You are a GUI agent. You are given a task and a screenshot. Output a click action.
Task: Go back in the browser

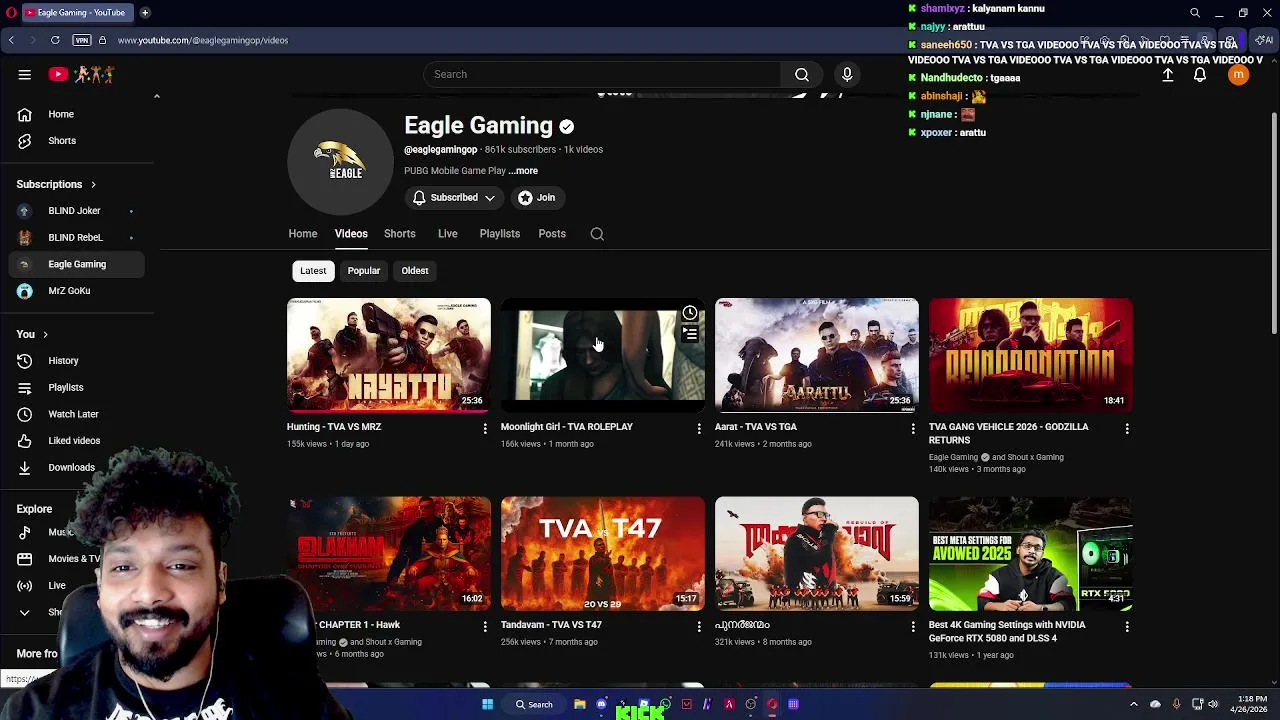click(11, 40)
